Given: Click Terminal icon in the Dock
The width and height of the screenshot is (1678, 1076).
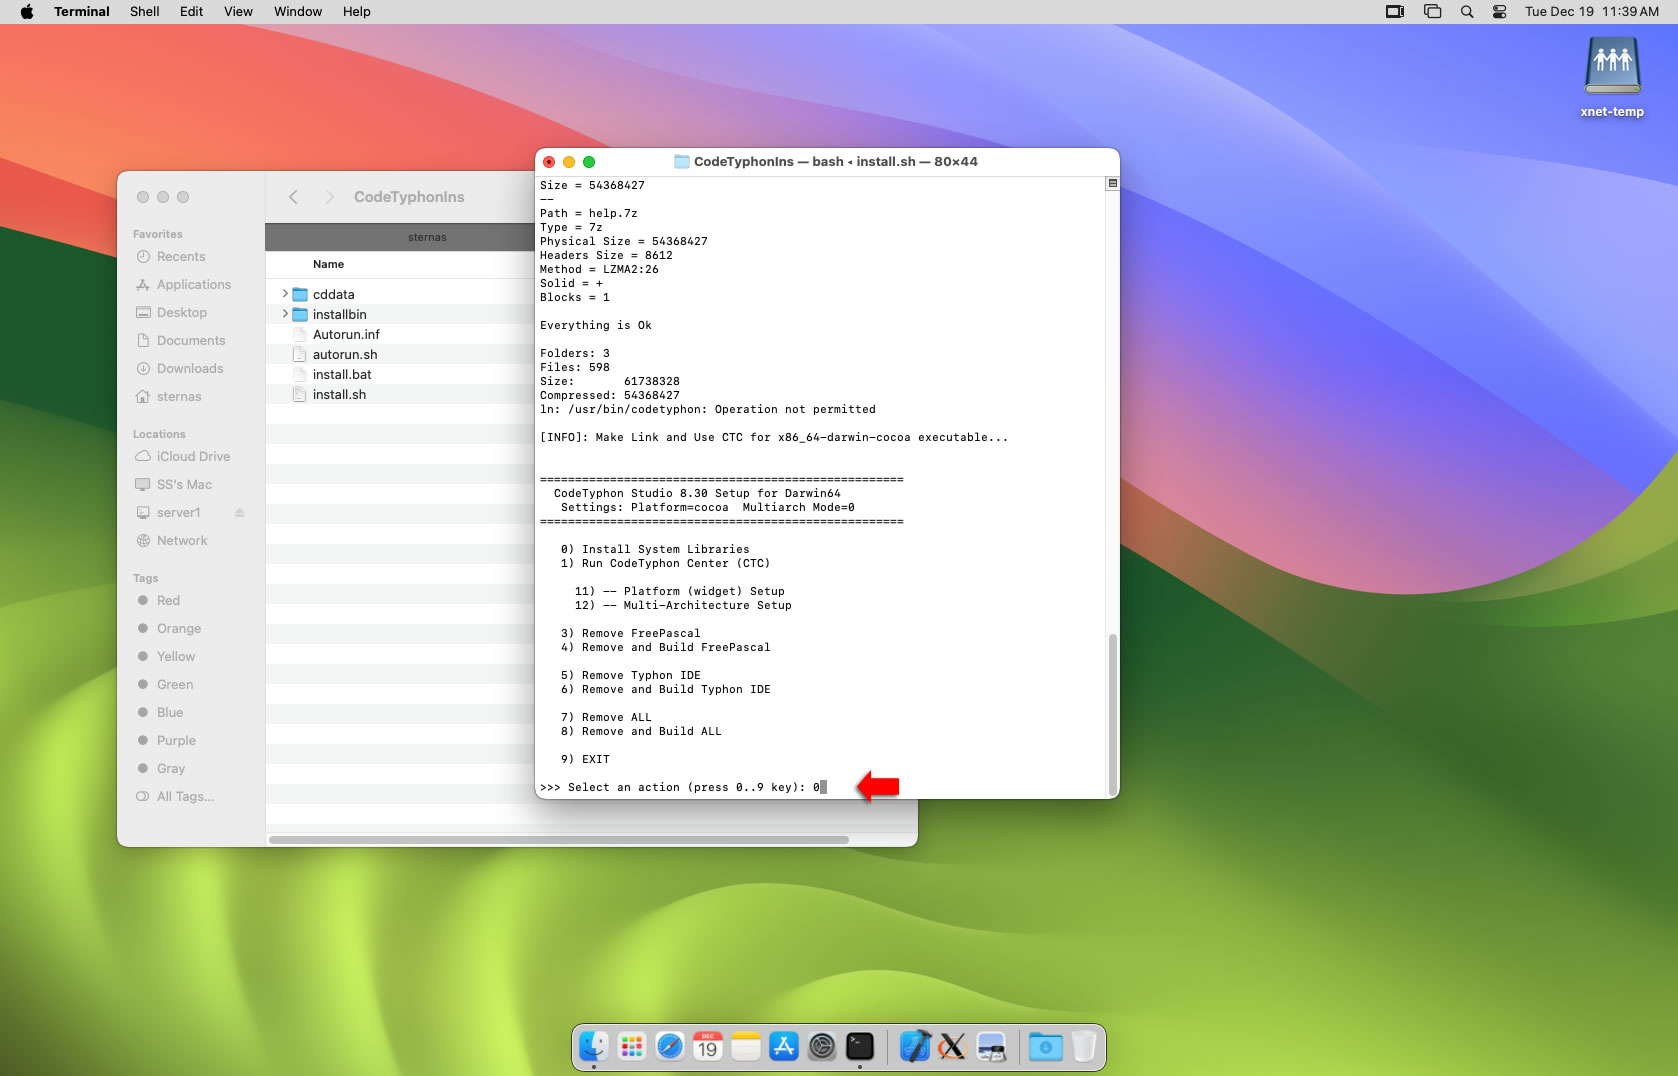Looking at the screenshot, I should click(x=860, y=1047).
